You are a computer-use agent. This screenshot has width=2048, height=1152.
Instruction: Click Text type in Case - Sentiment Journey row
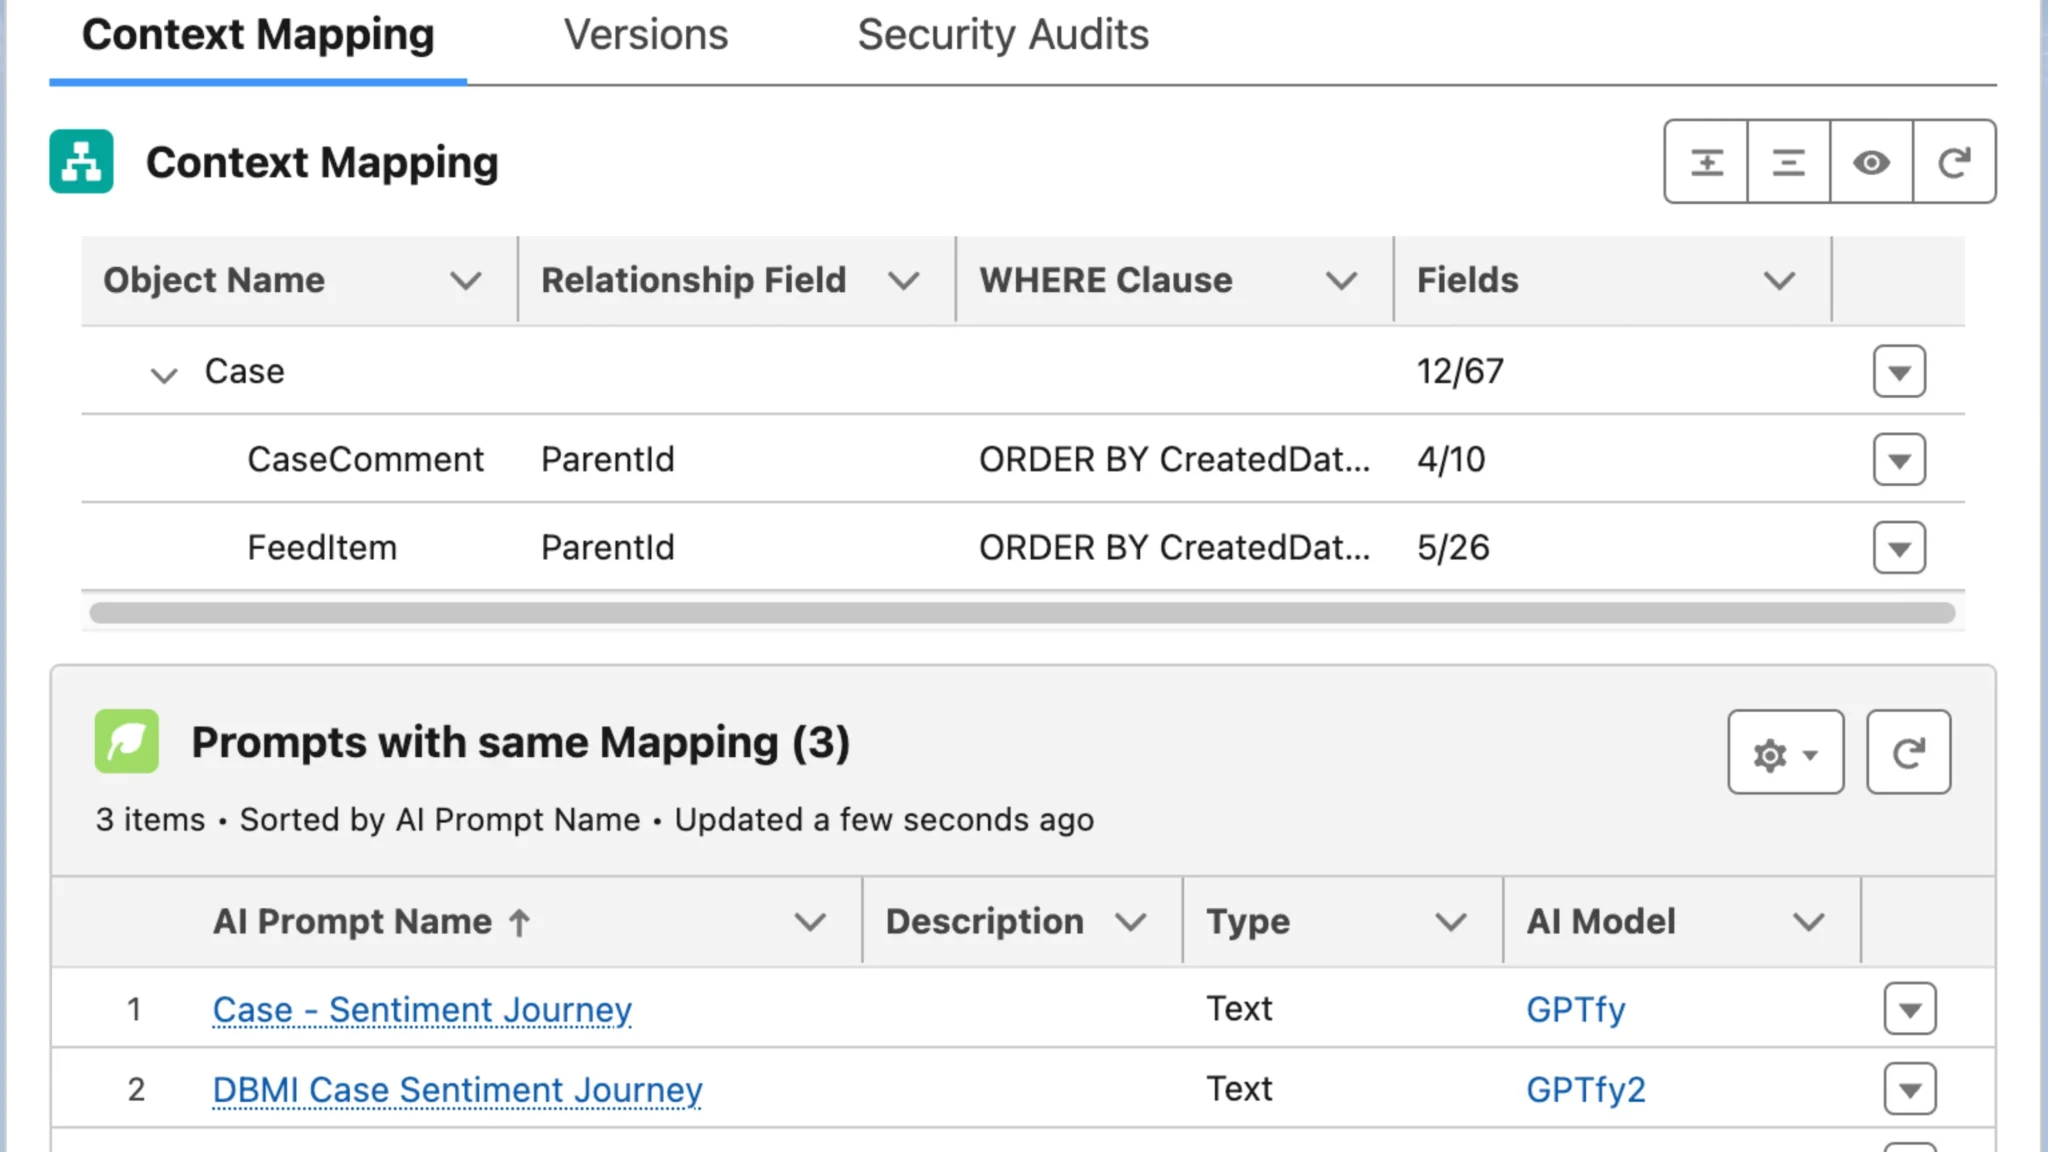tap(1239, 1009)
